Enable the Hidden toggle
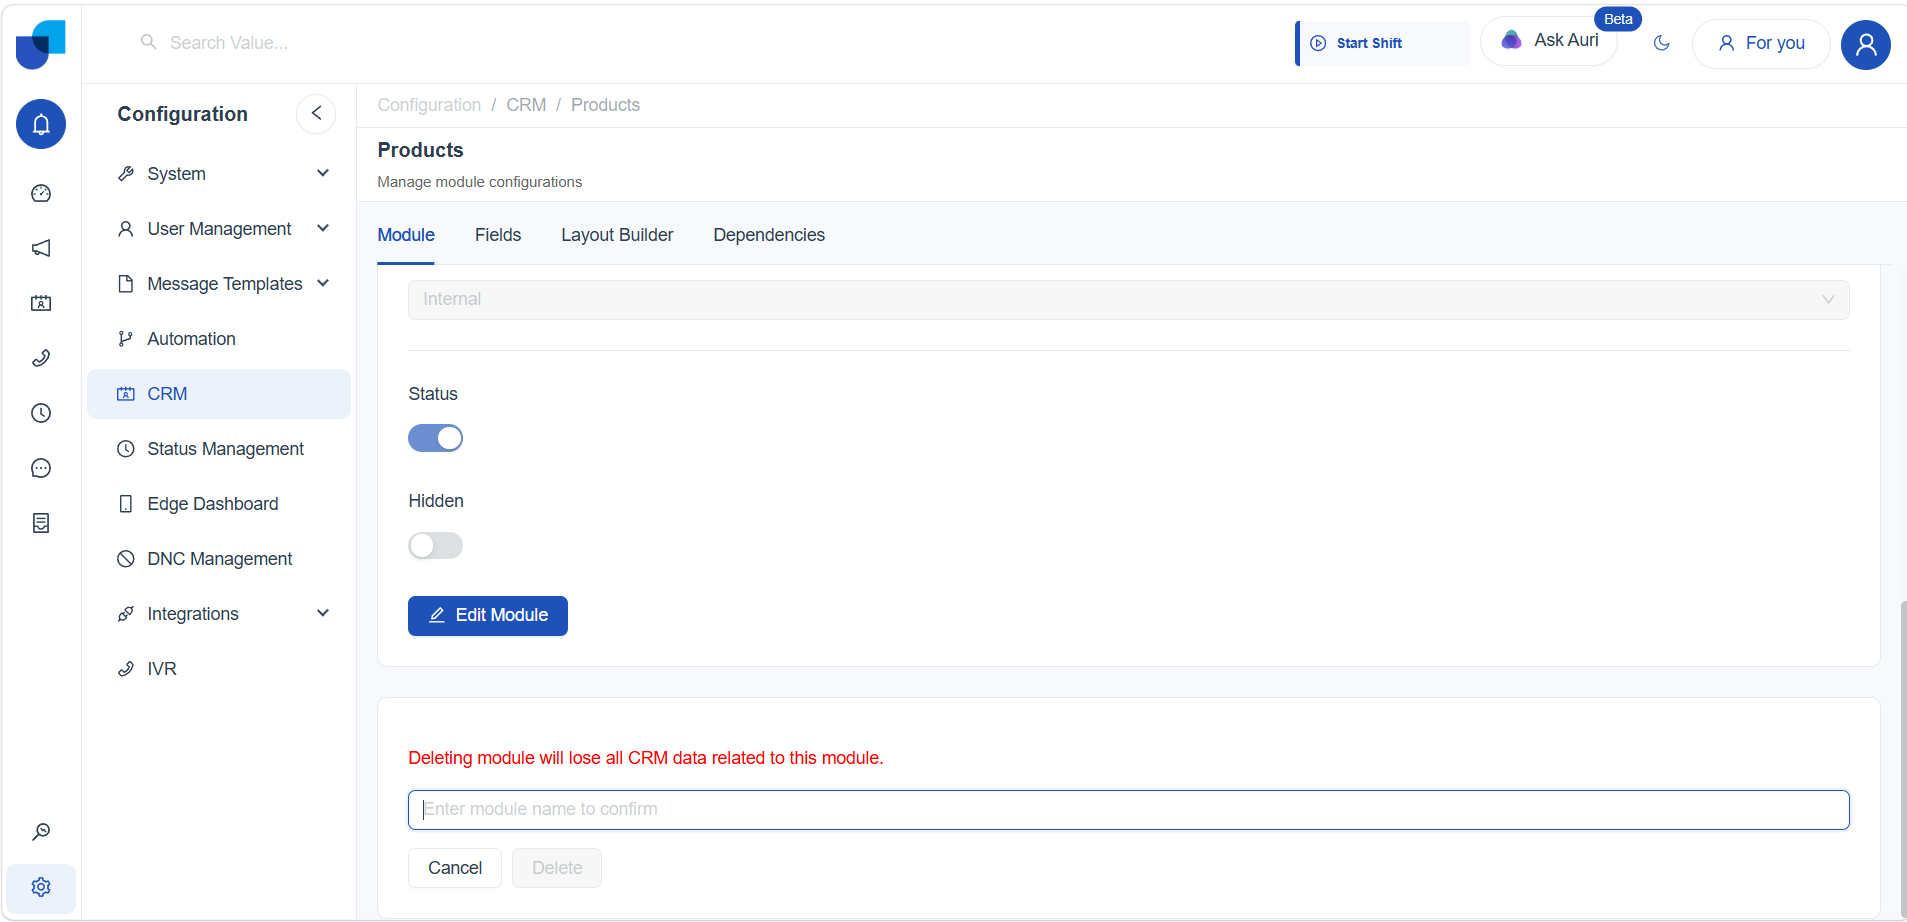The image size is (1907, 922). 435,545
